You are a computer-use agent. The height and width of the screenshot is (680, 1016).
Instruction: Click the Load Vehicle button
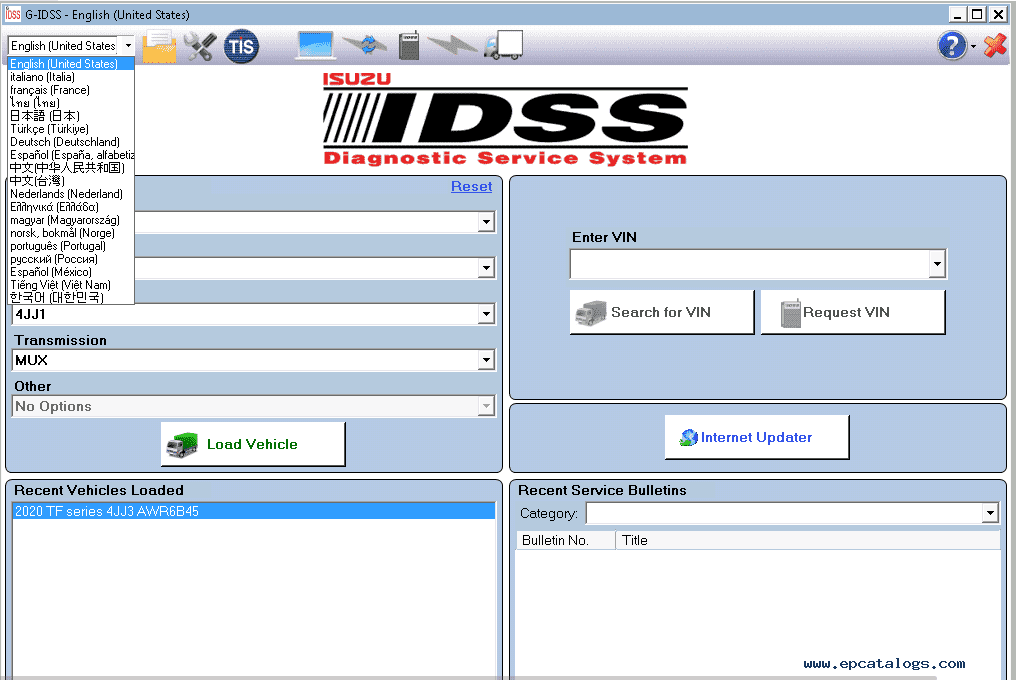tap(253, 444)
